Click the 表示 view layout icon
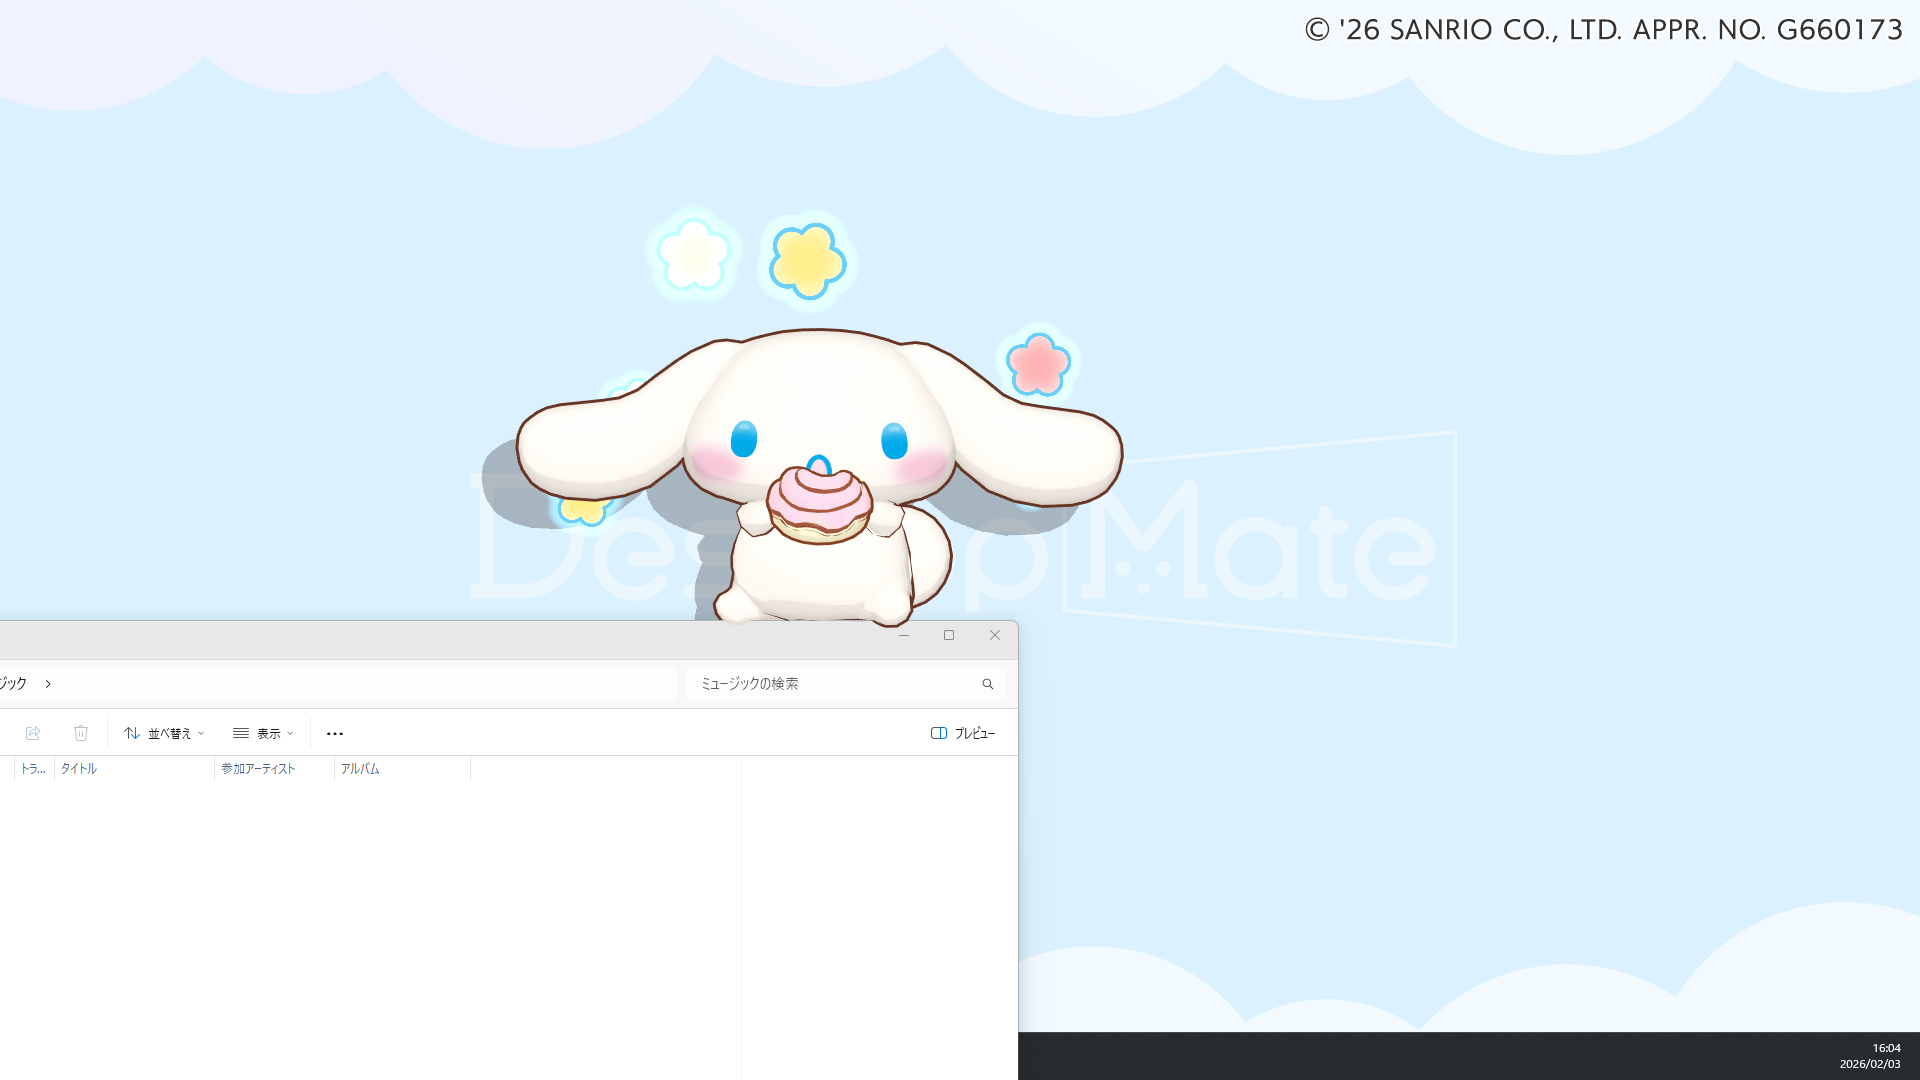The width and height of the screenshot is (1920, 1080). pos(240,733)
